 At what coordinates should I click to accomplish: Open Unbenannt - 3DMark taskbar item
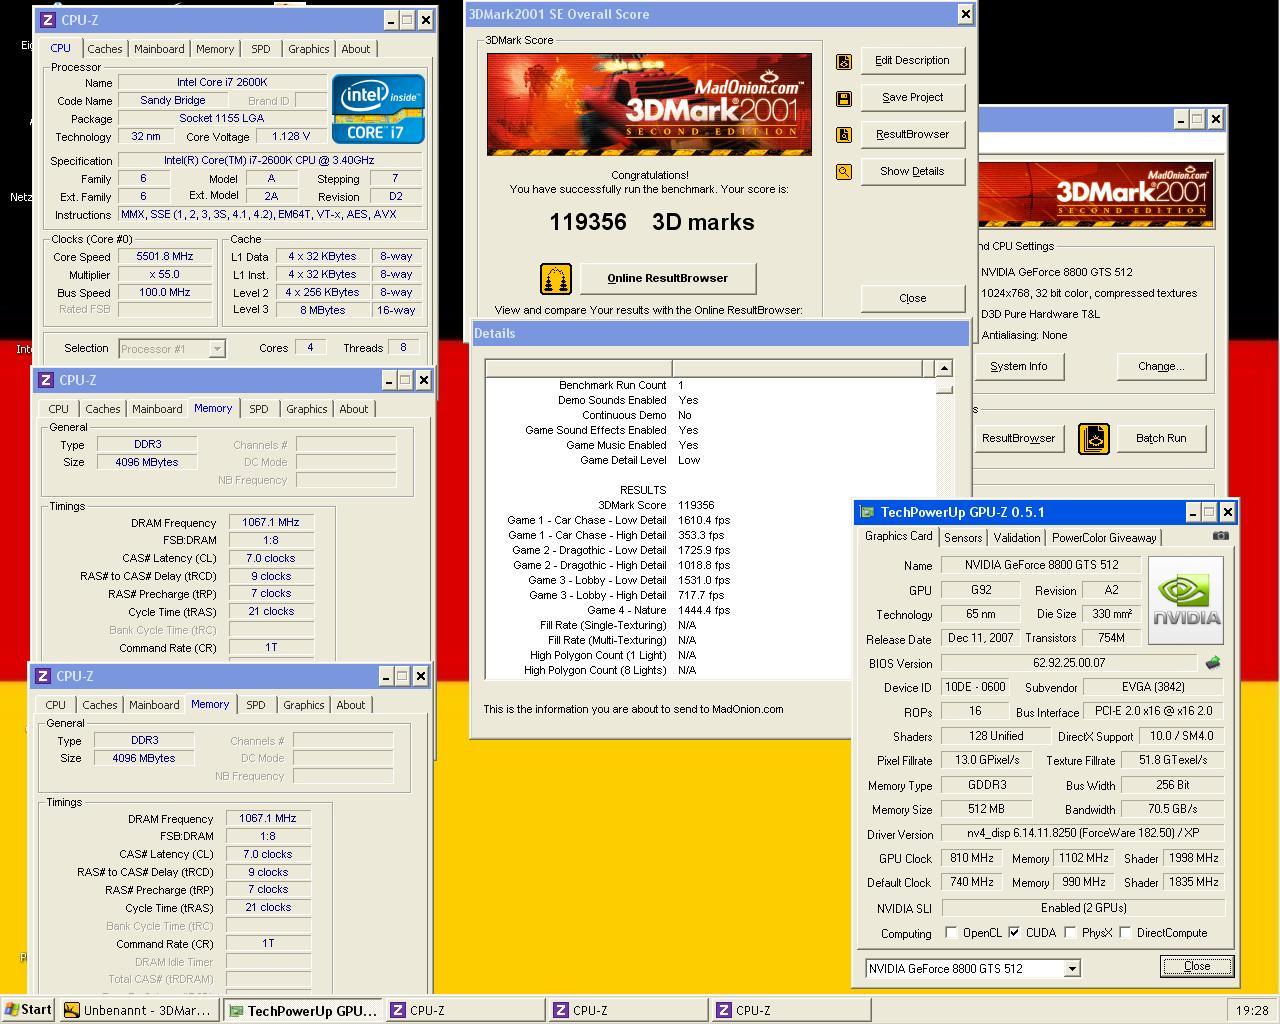click(138, 1010)
